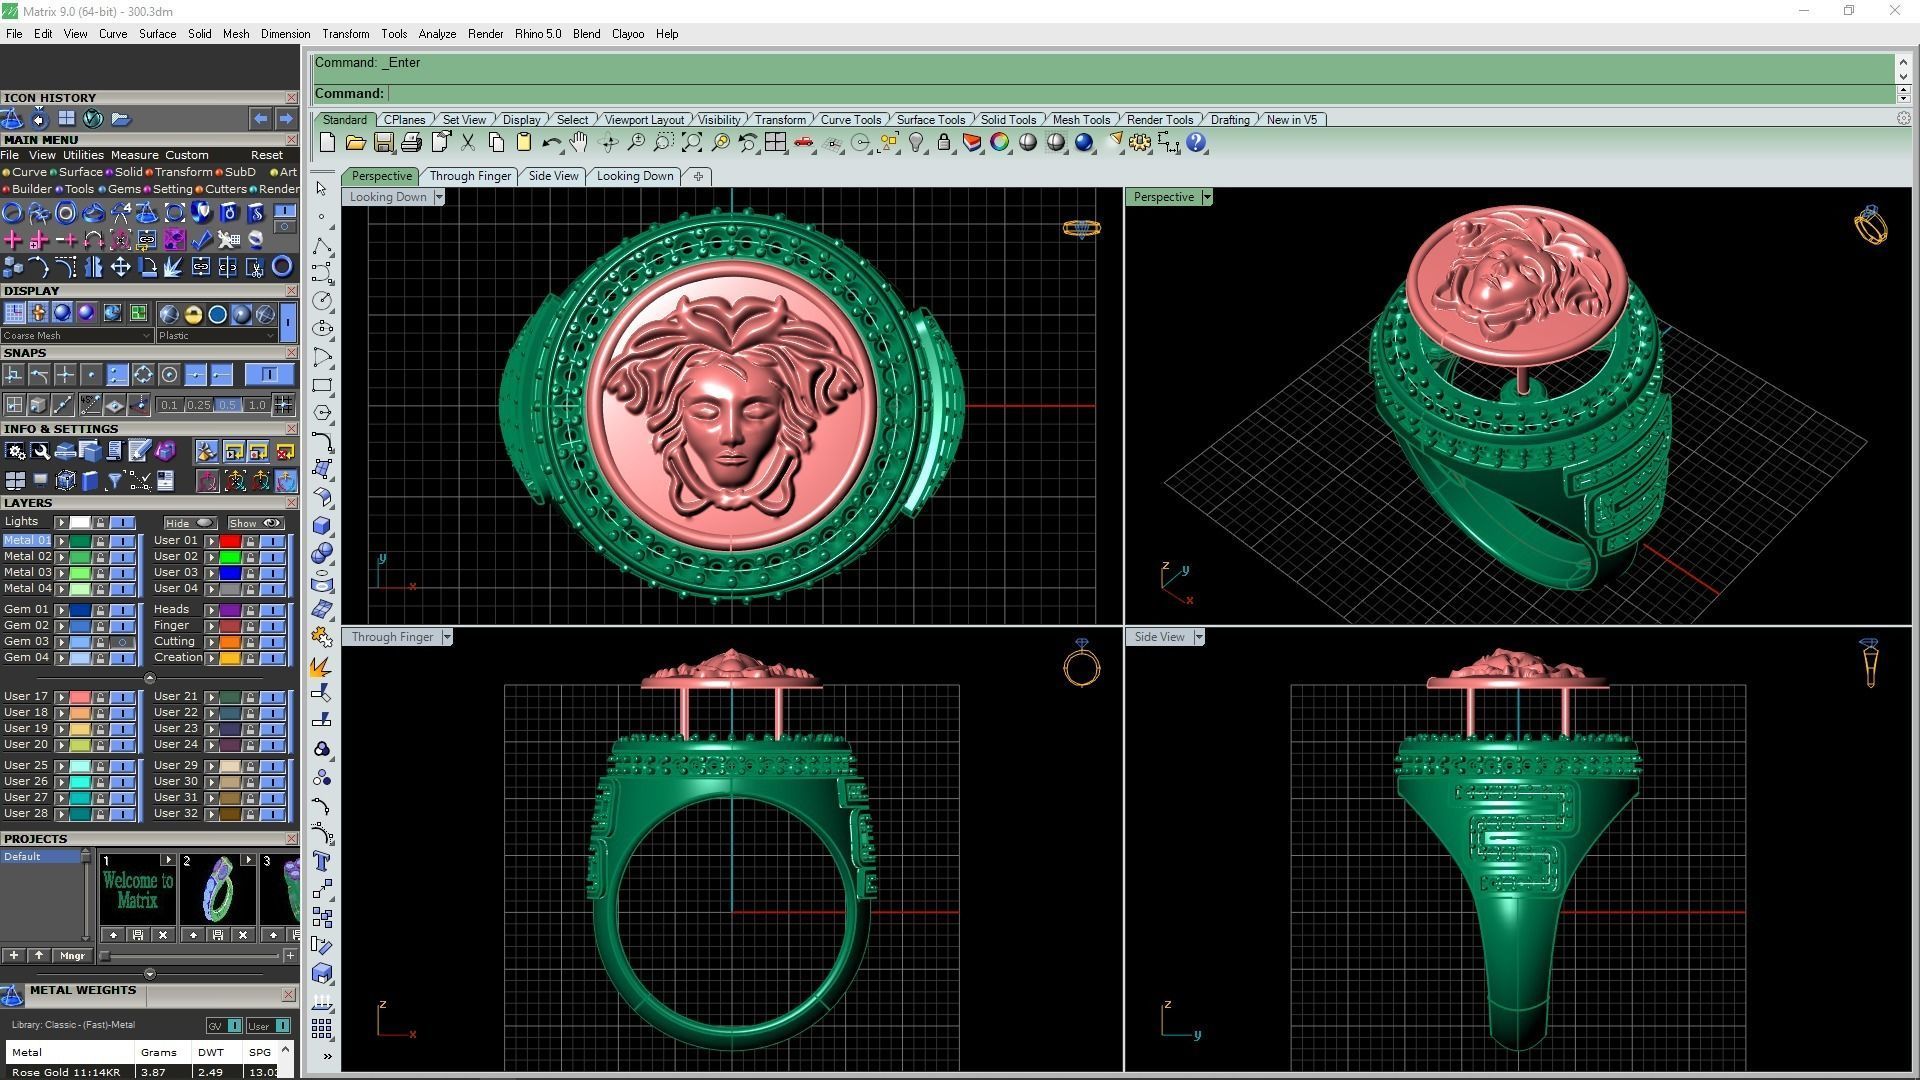1920x1080 pixels.
Task: Toggle visibility of User 01 layer
Action: [x=272, y=541]
